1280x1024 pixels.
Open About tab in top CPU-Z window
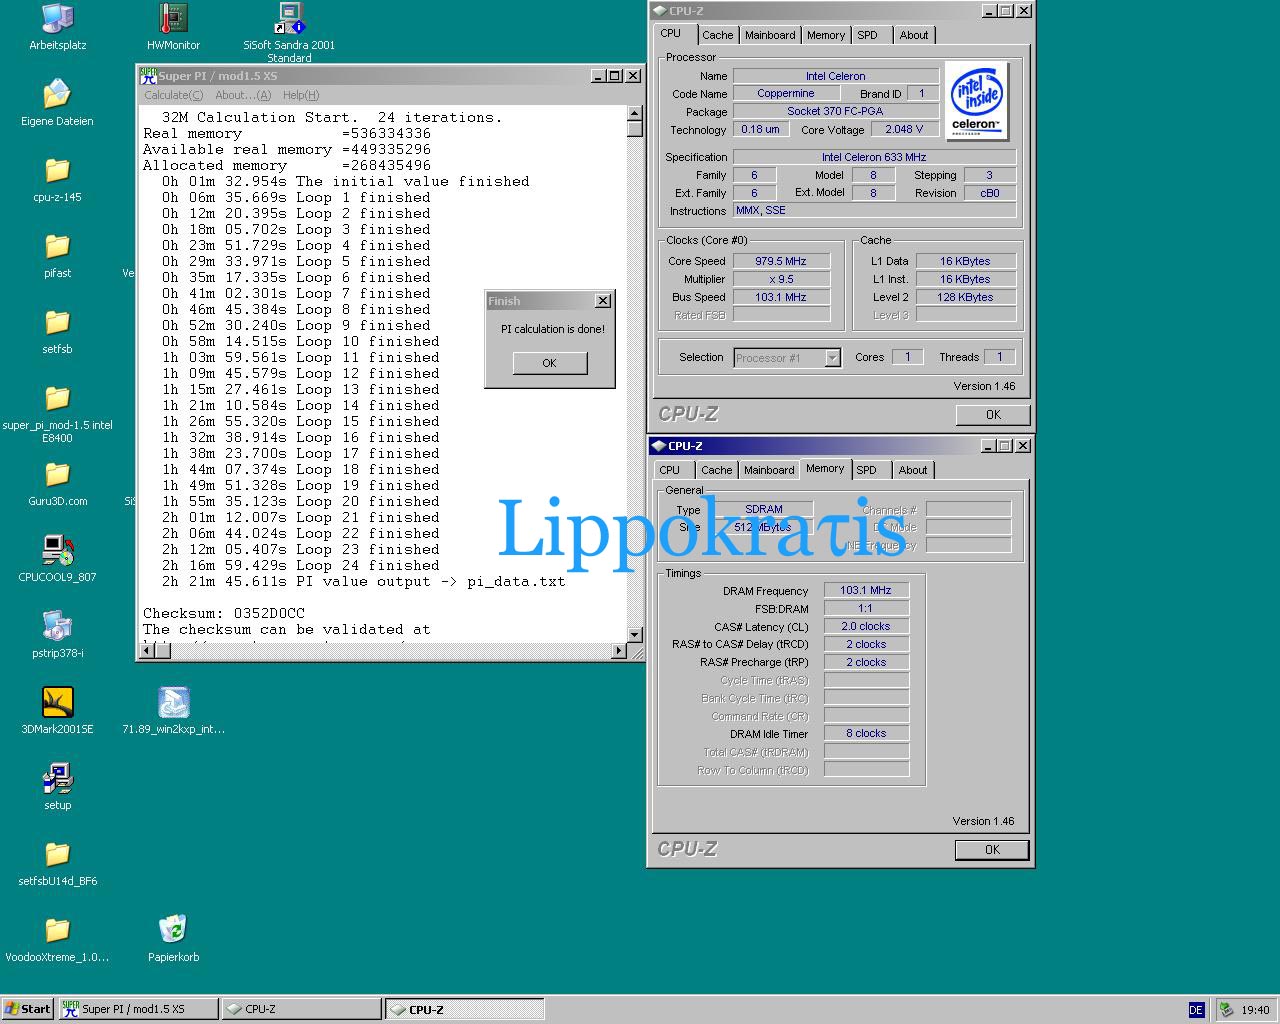[x=914, y=35]
